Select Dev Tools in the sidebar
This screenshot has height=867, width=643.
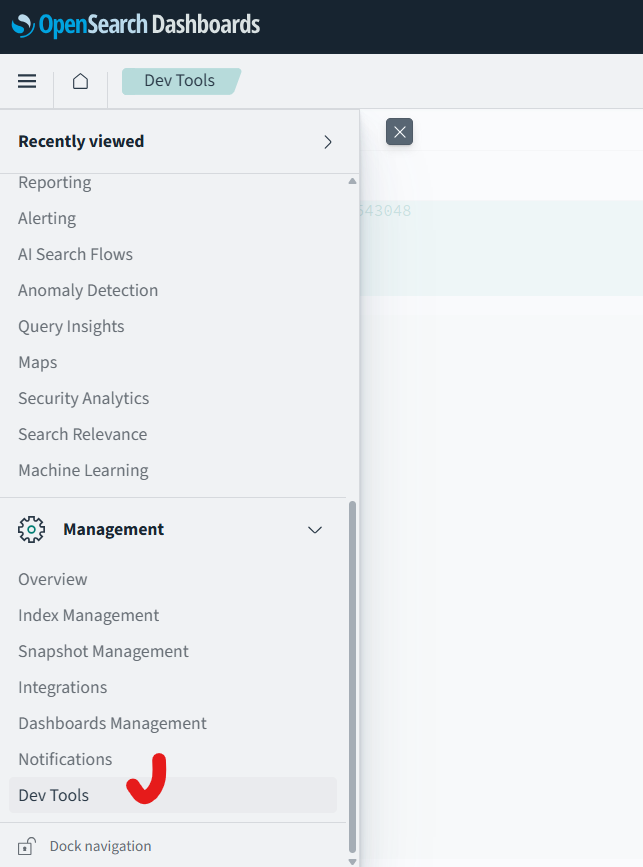[172, 795]
